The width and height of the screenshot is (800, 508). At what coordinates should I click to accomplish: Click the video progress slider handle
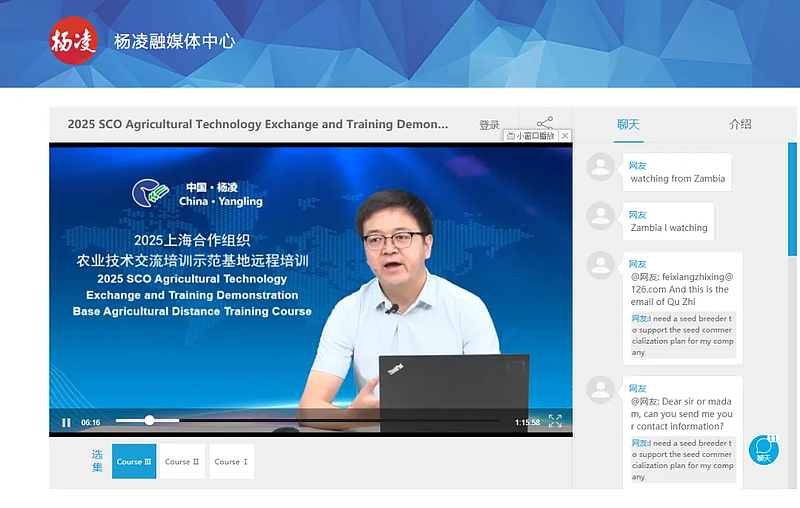[149, 421]
